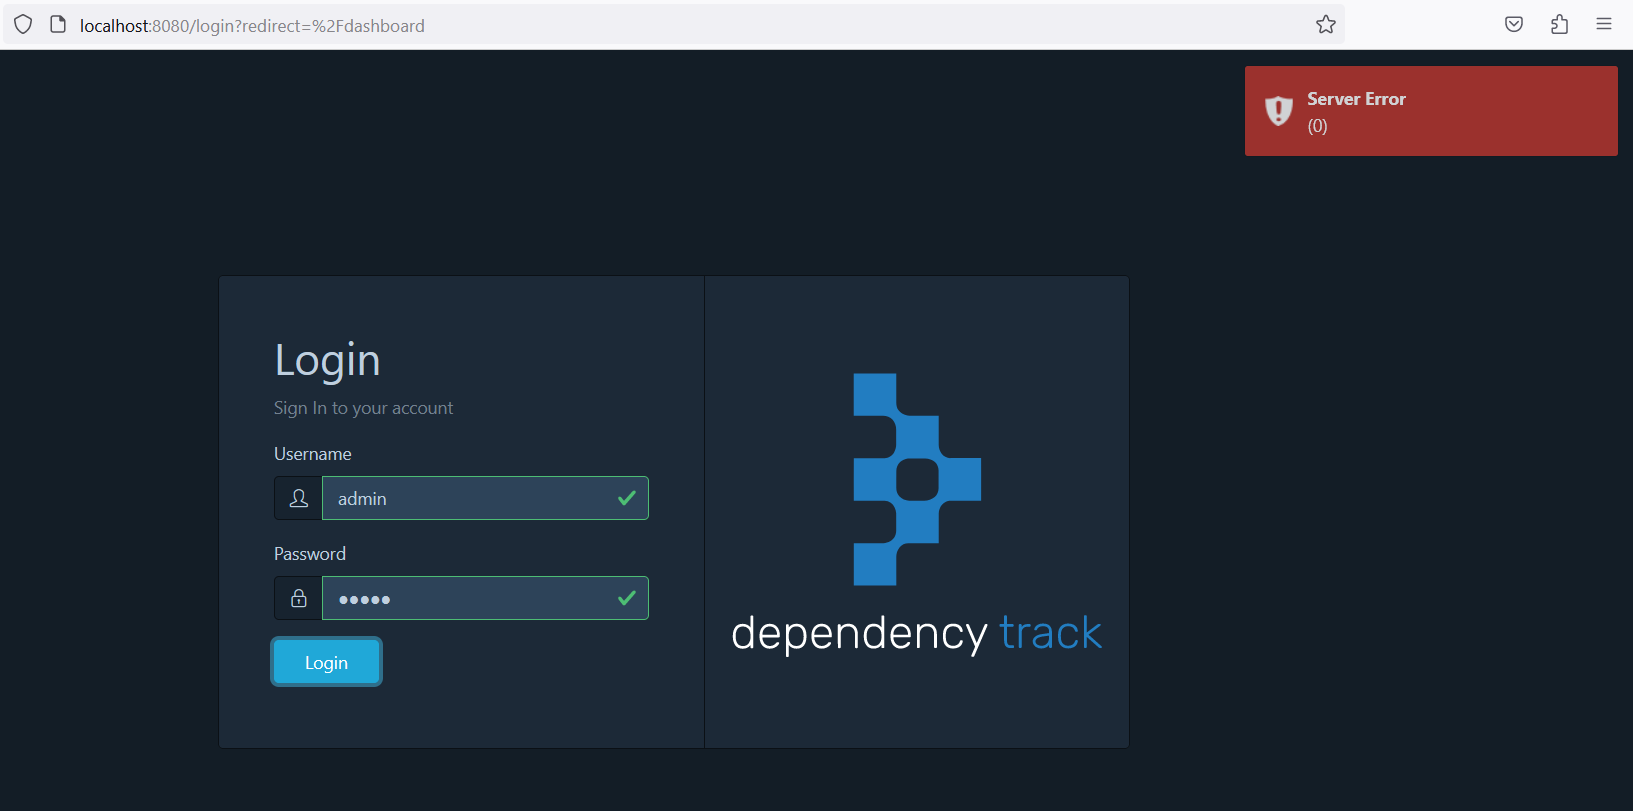Image resolution: width=1633 pixels, height=811 pixels.
Task: Click the padlock icon beside Password
Action: [x=298, y=598]
